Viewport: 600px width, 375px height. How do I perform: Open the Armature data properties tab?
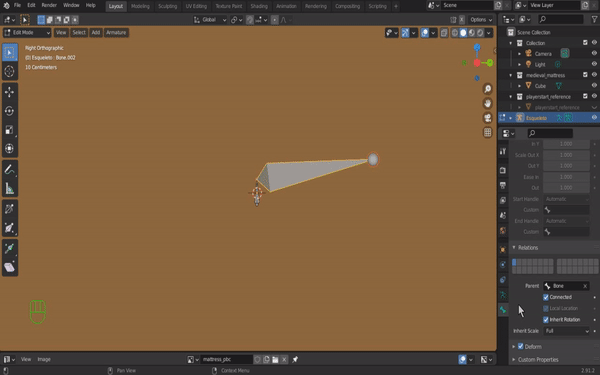click(503, 295)
